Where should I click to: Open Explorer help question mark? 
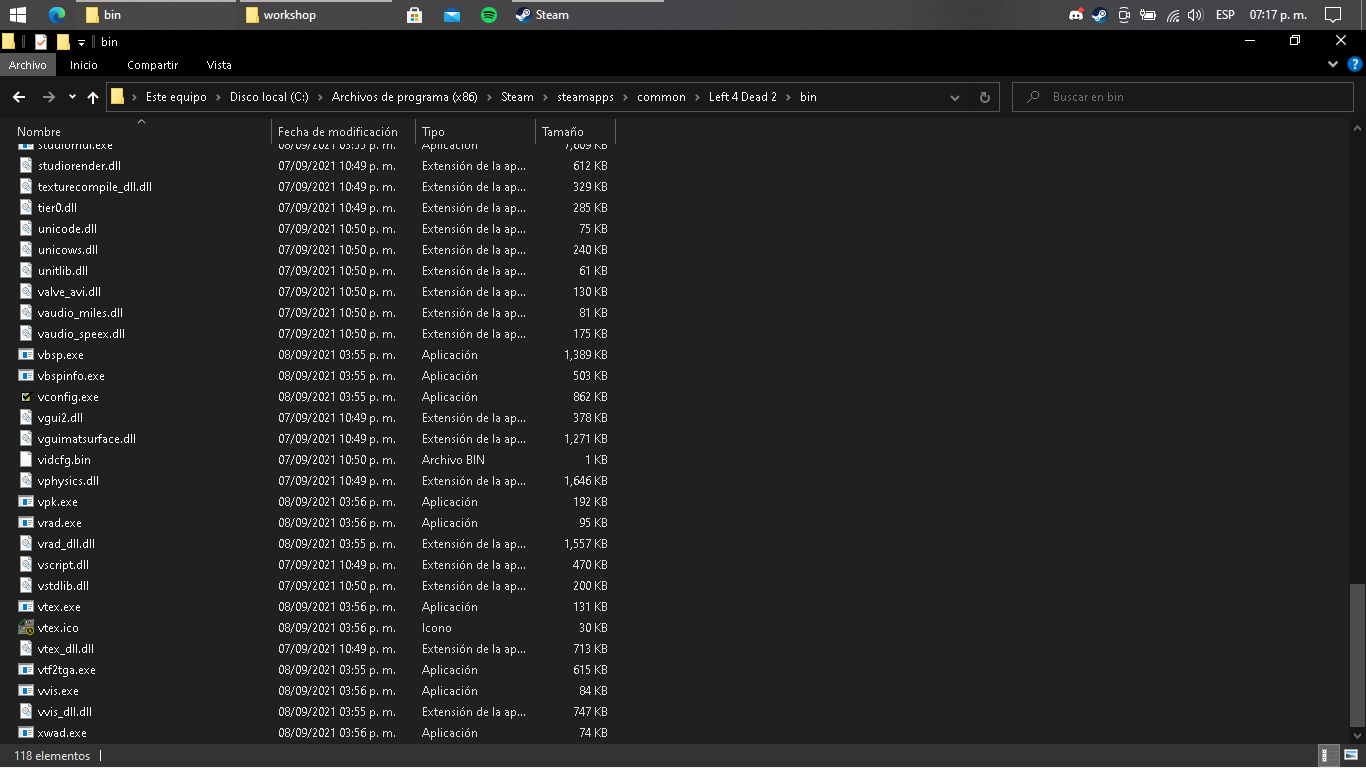(x=1354, y=64)
